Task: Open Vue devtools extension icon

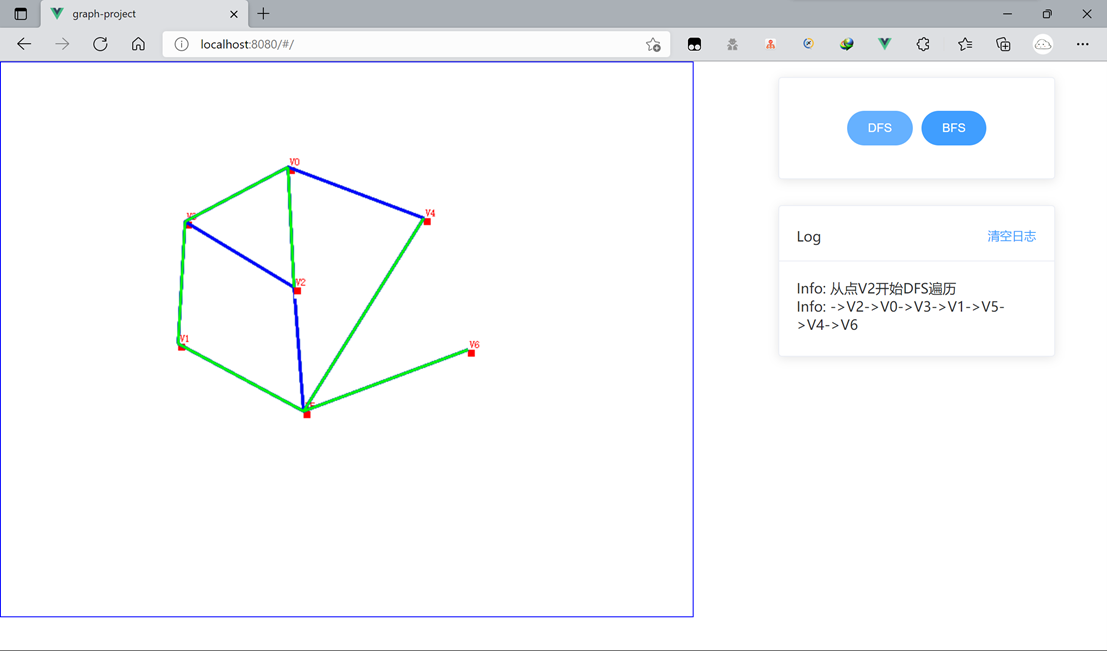Action: click(x=885, y=44)
